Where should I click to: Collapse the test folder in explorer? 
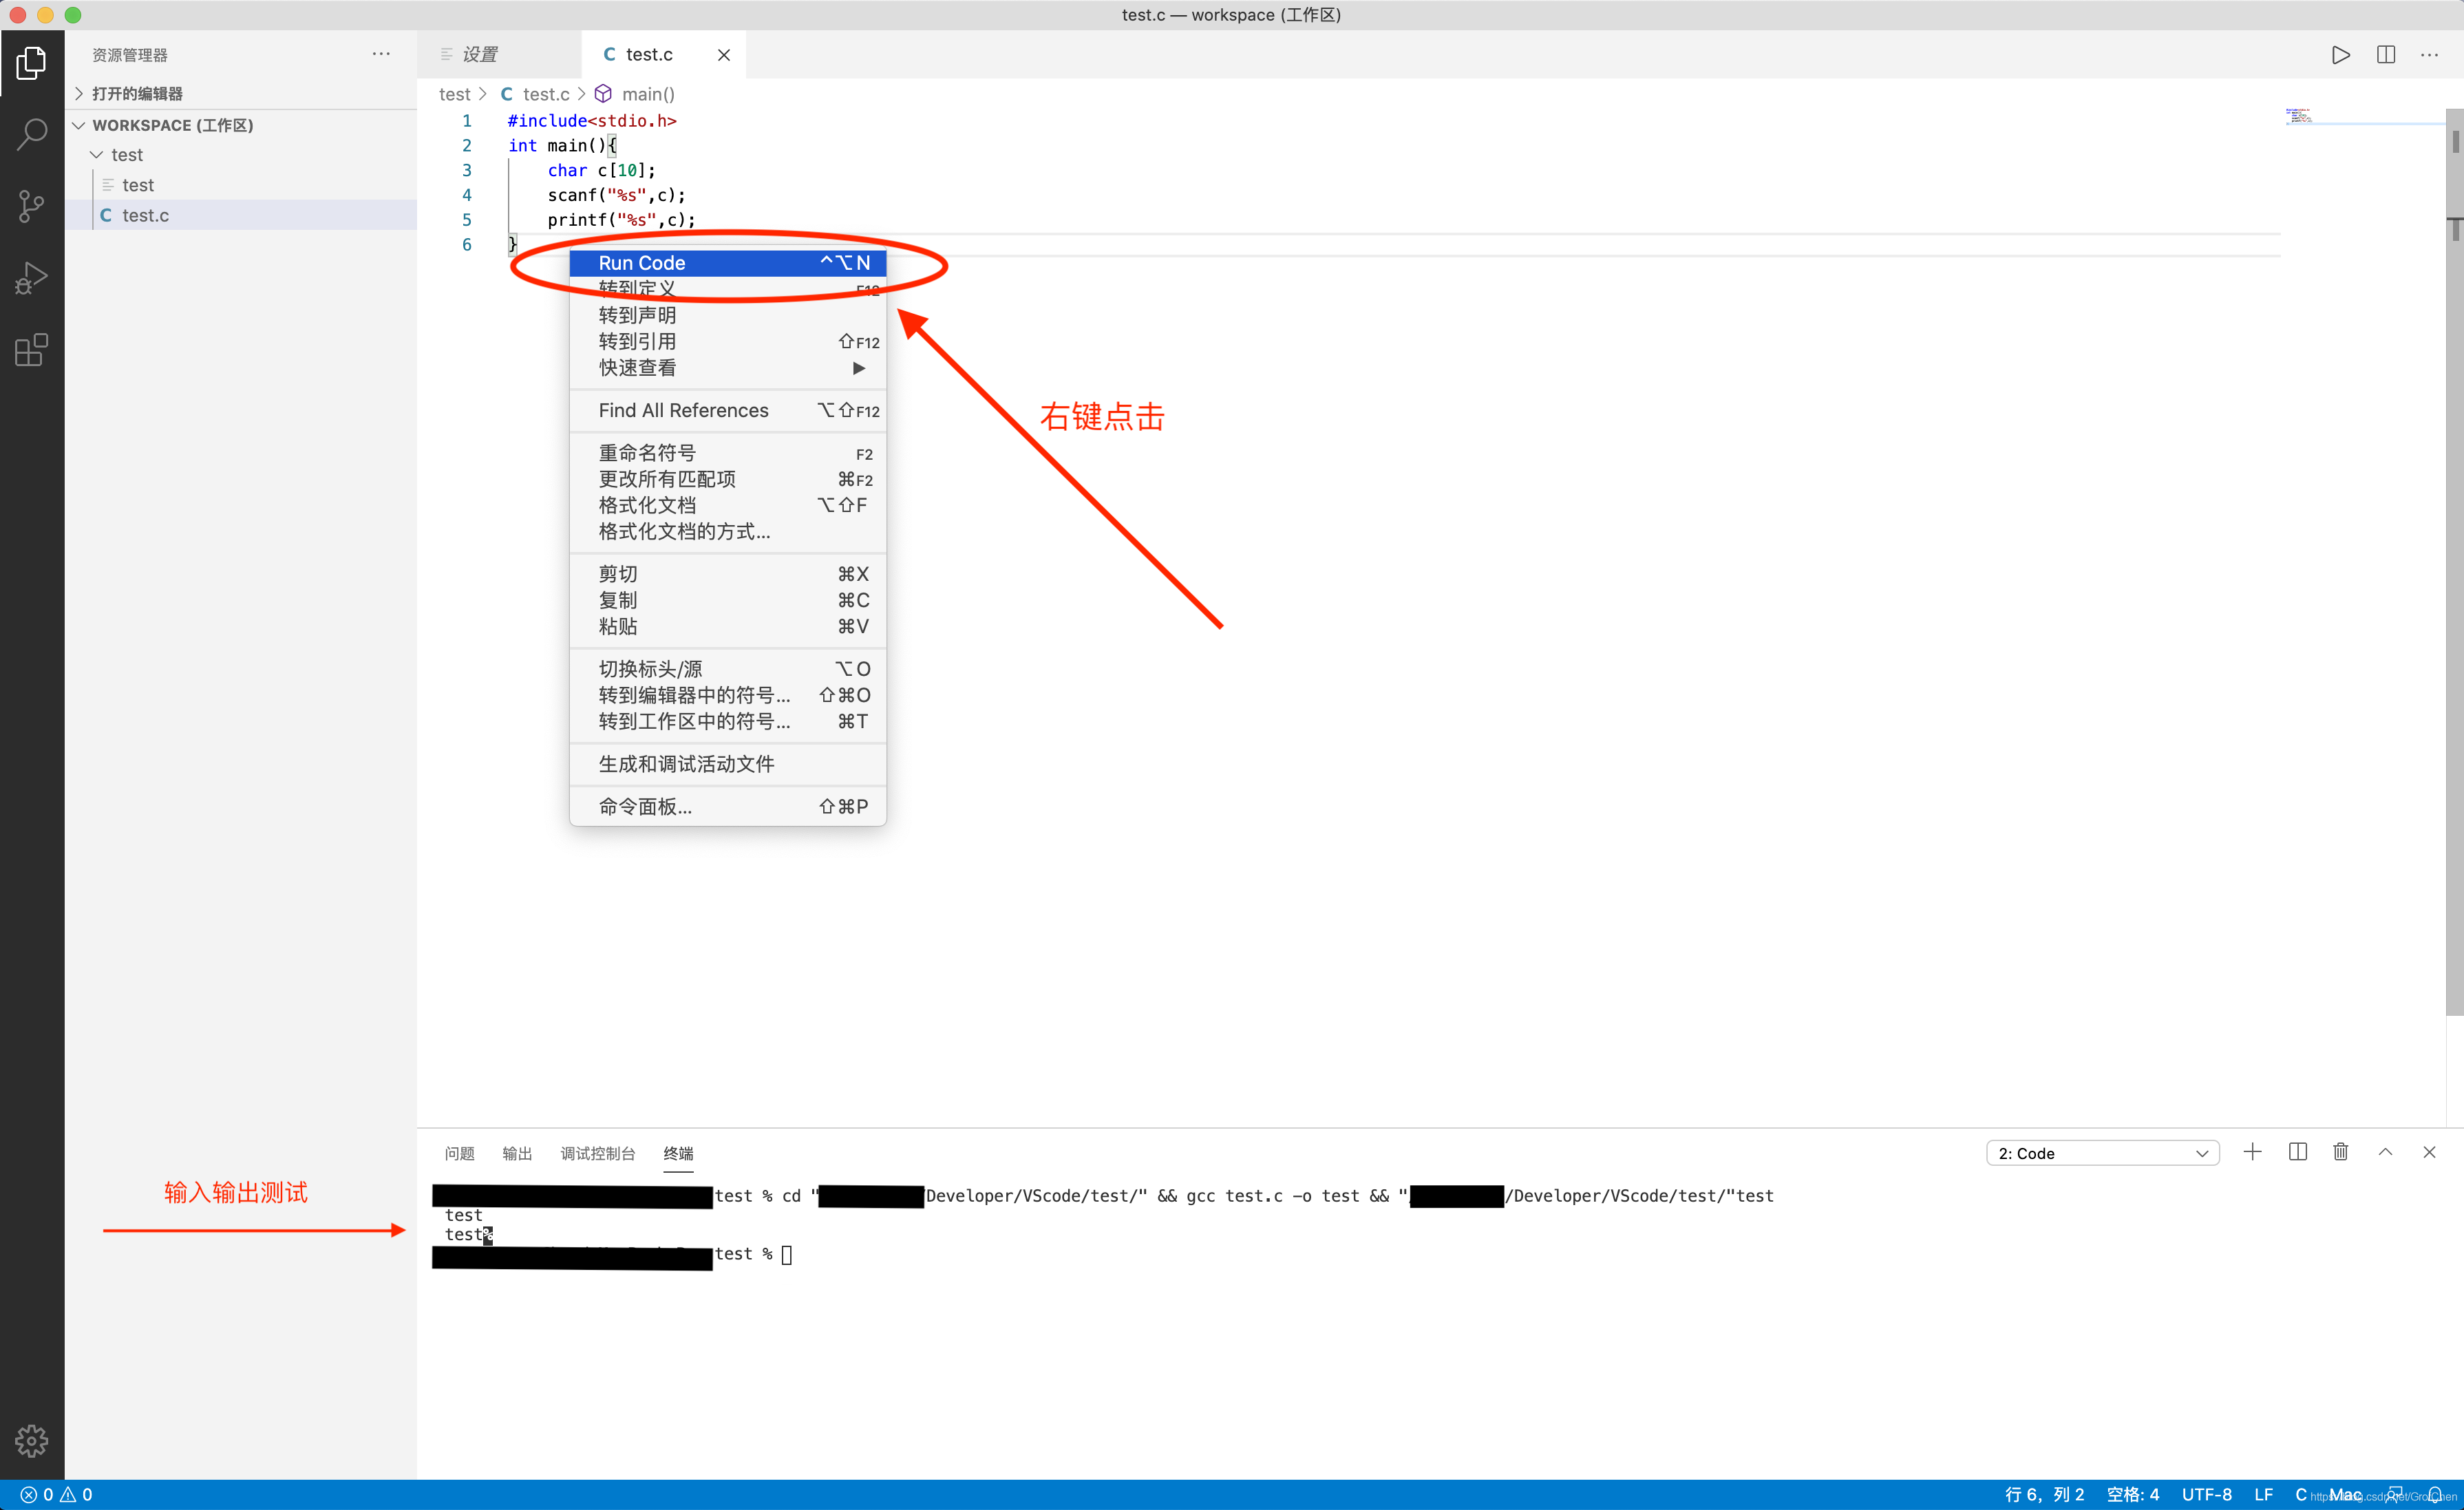[241, 155]
